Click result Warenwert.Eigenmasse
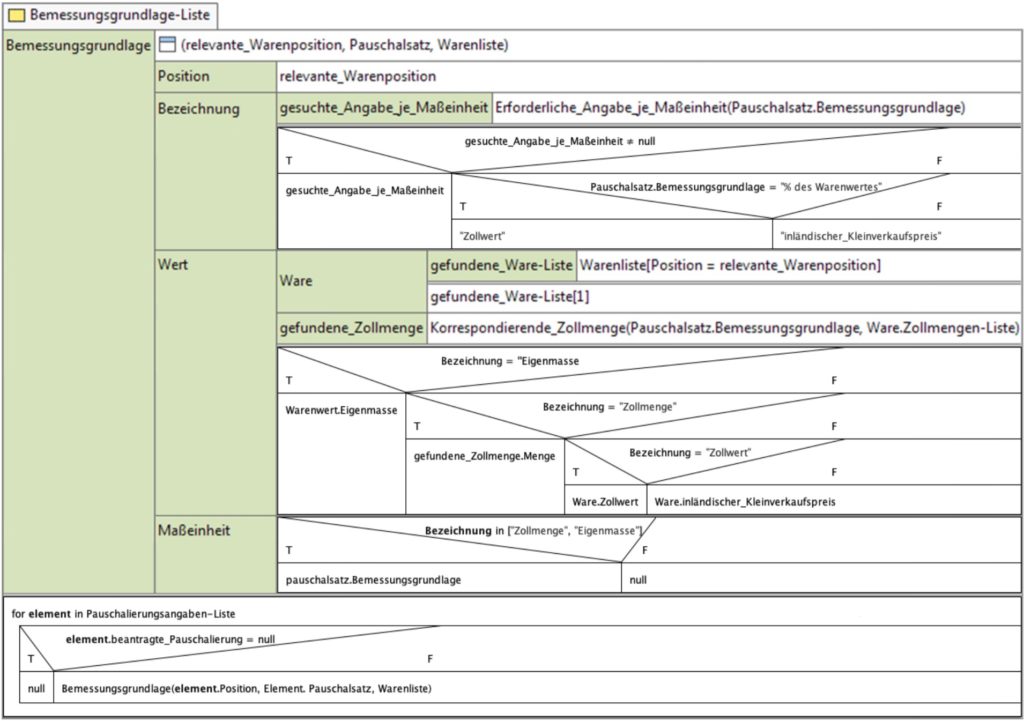The image size is (1024, 721). (341, 410)
